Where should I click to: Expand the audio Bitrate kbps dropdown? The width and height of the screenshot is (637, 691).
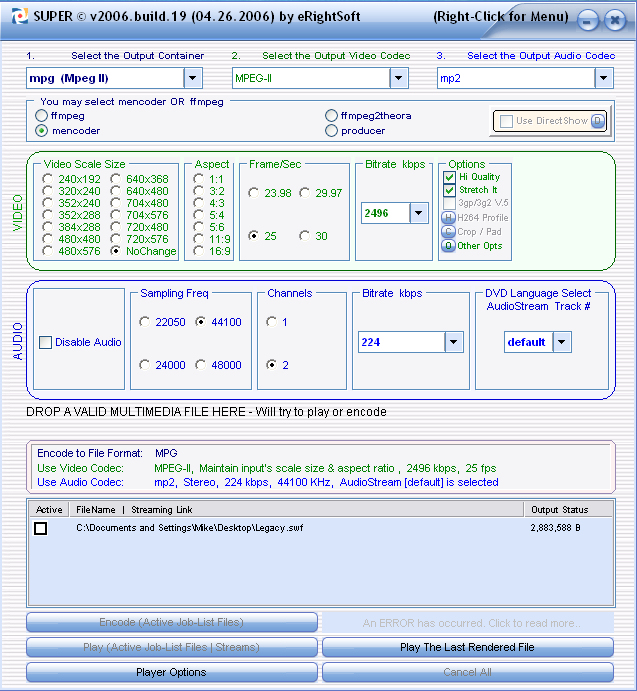click(454, 342)
